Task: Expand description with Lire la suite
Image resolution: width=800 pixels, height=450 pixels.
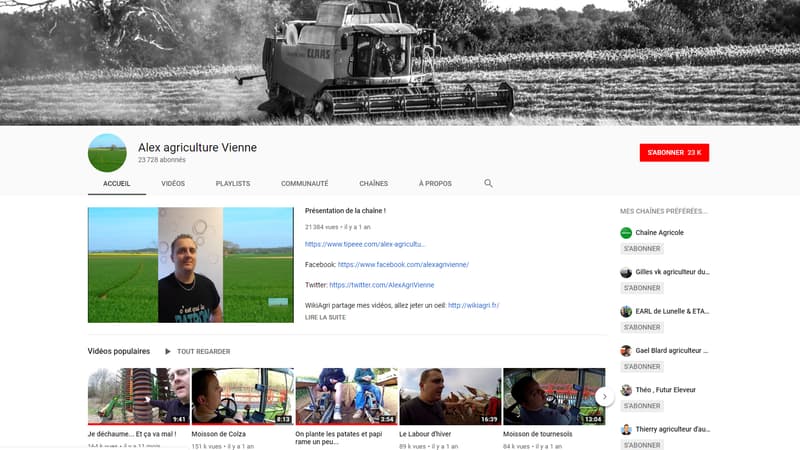Action: point(325,317)
